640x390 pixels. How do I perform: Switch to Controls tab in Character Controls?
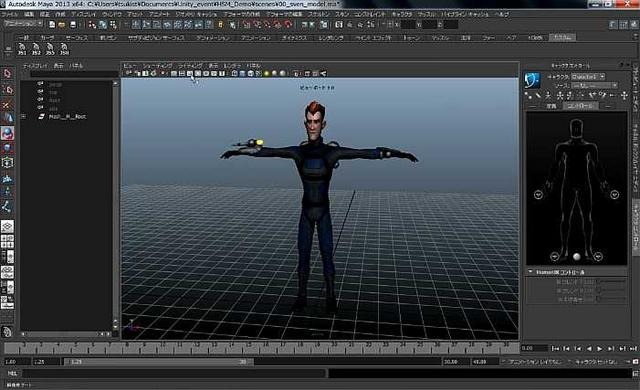580,106
